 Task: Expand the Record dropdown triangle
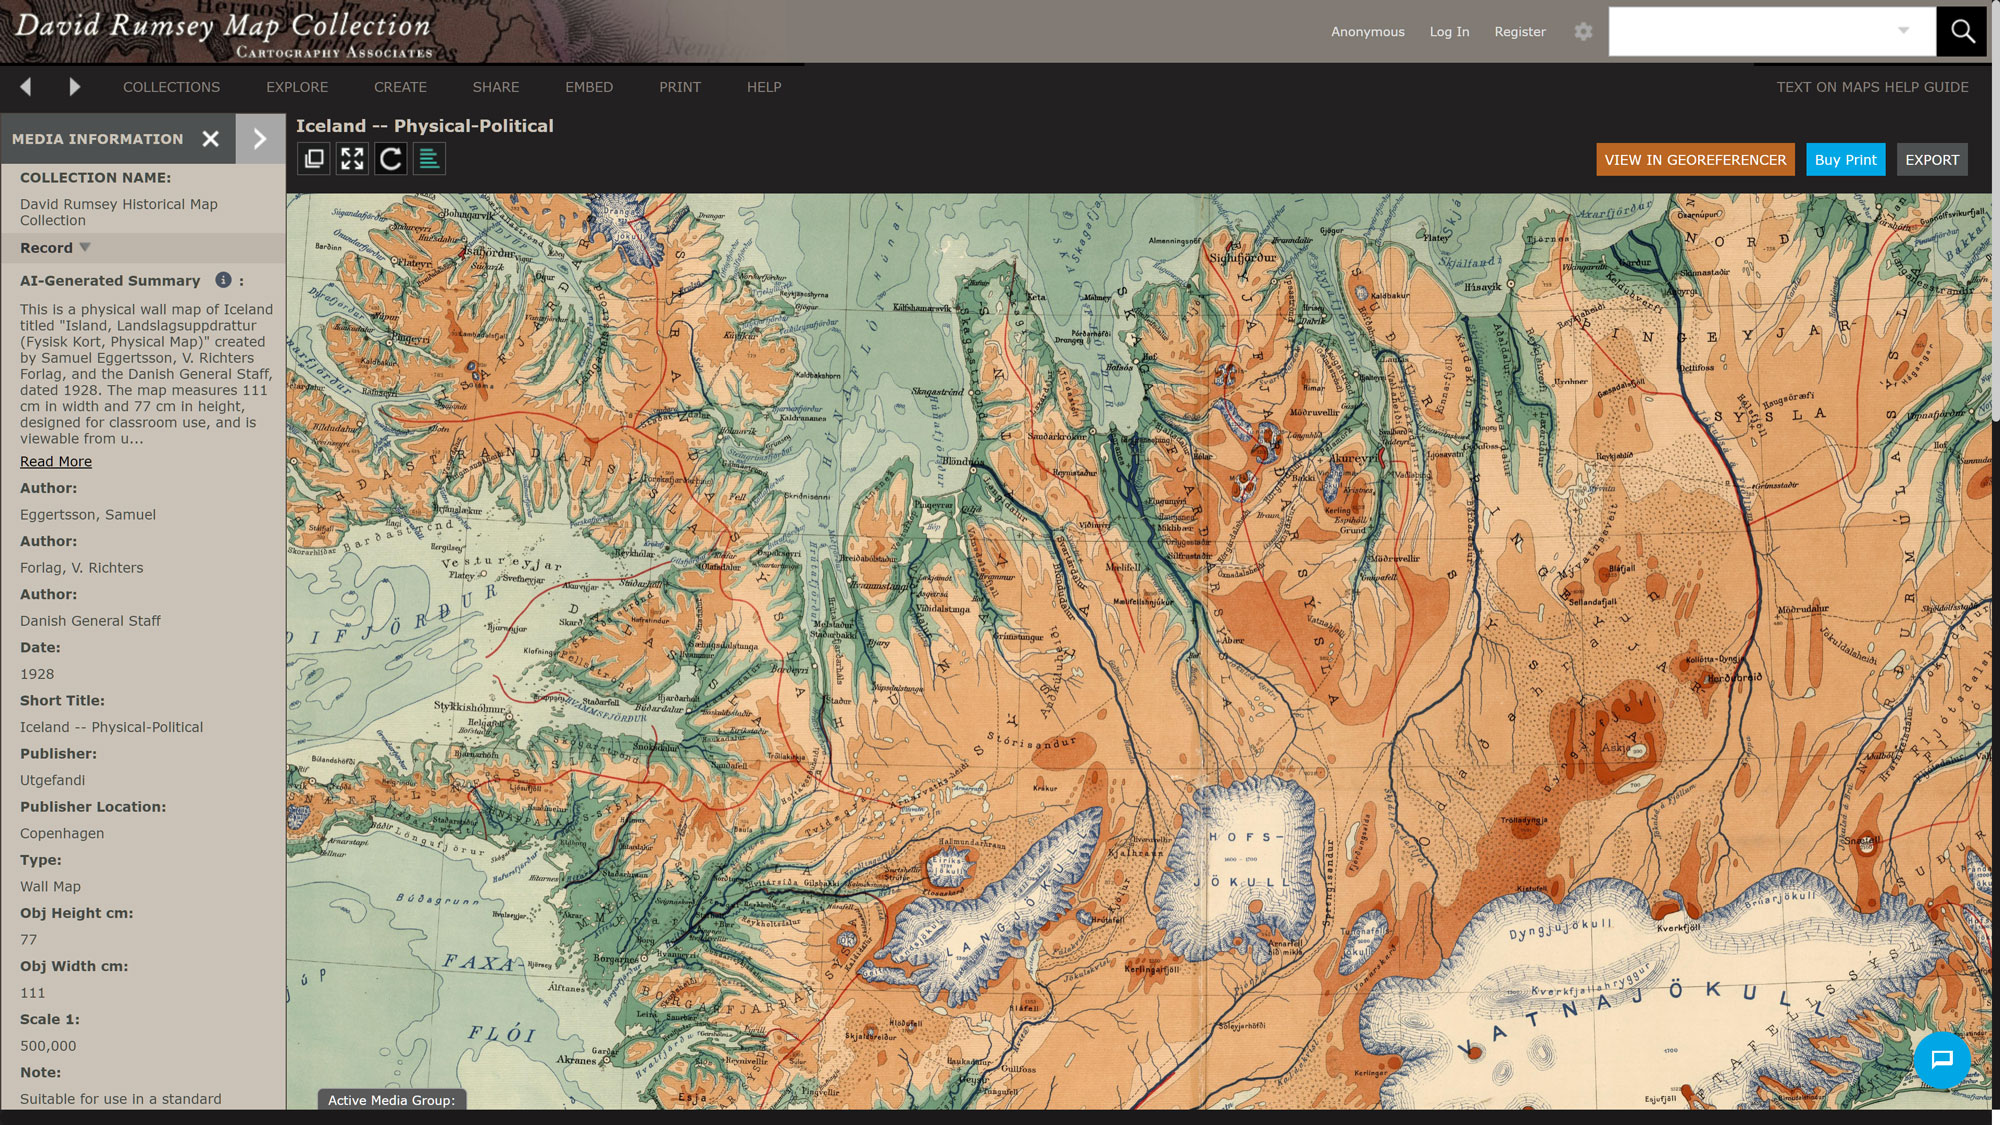click(x=85, y=247)
